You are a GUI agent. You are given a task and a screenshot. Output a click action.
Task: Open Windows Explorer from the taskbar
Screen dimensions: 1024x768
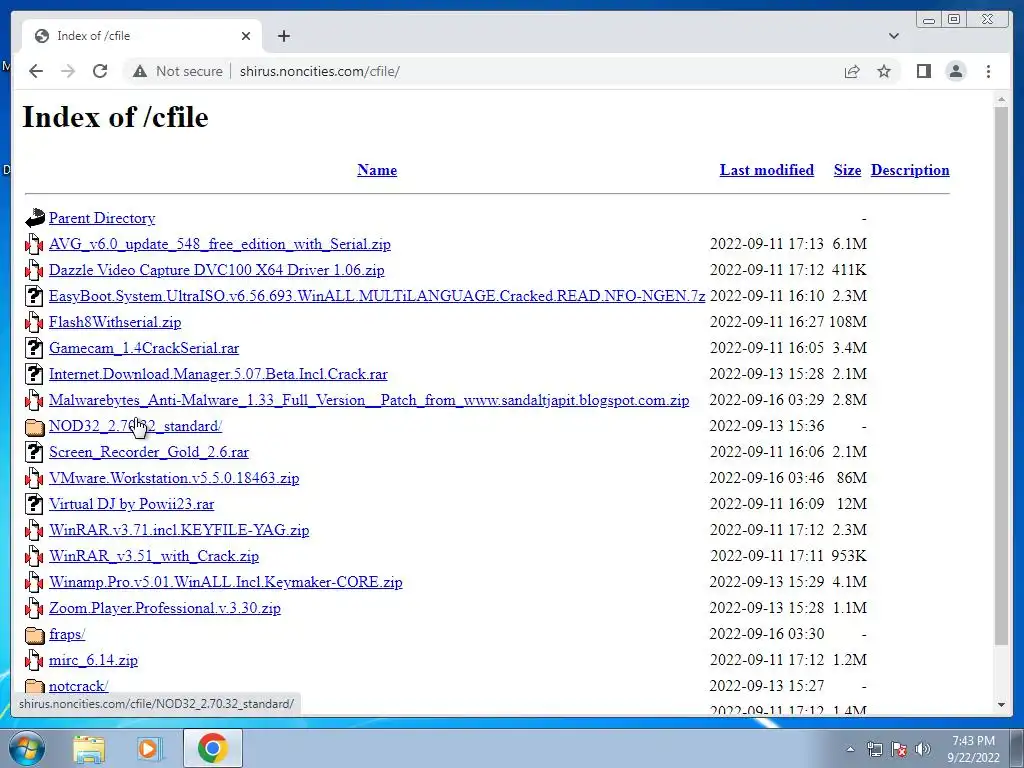[89, 748]
